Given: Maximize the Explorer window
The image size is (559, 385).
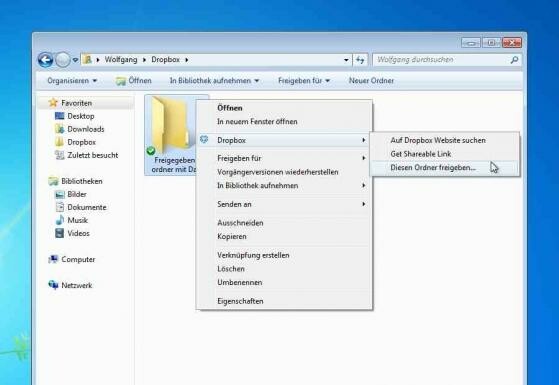Looking at the screenshot, I should (491, 43).
